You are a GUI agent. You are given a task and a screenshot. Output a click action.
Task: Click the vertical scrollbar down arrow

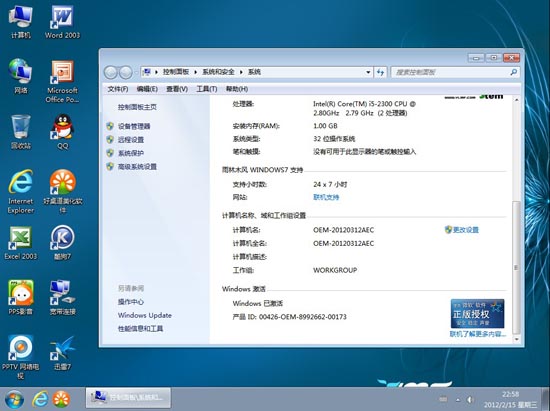tap(516, 339)
